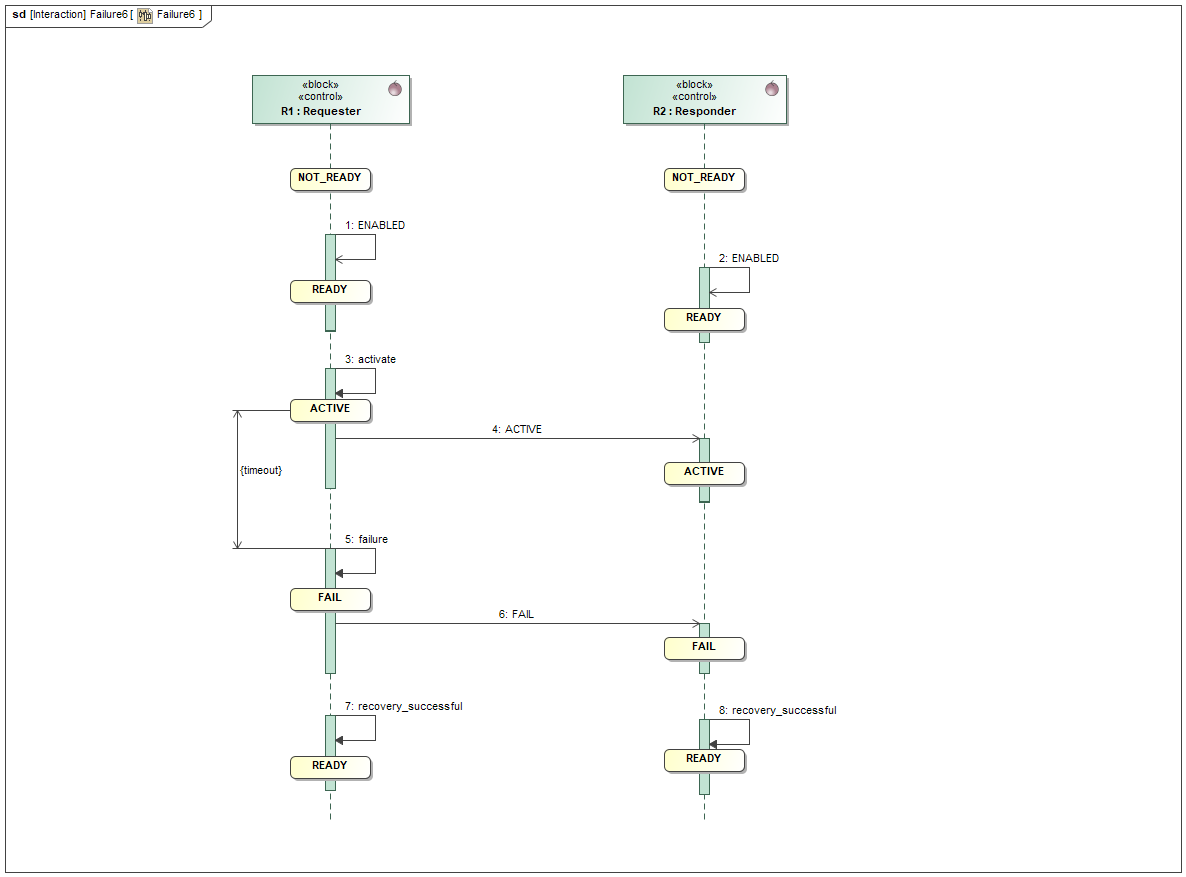Select the ACTIVE state on Requester lifeline
Screen dimensions: 1186x877
[x=330, y=409]
